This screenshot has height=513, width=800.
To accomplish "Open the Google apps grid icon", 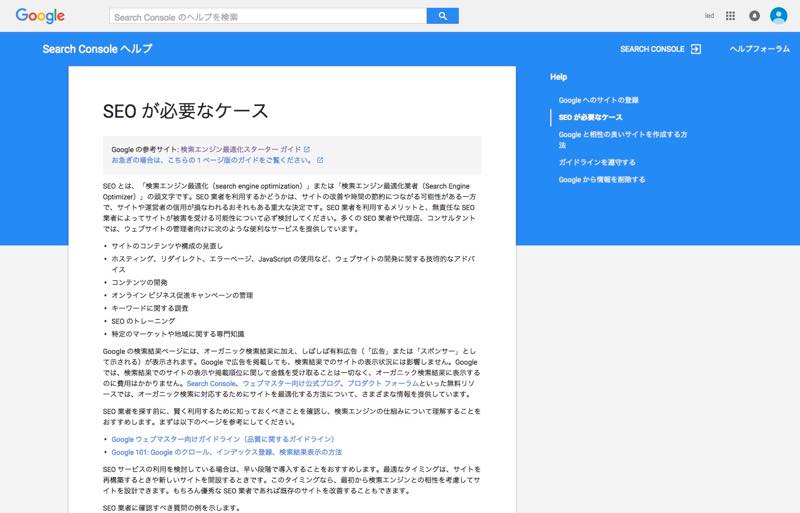I will [730, 16].
